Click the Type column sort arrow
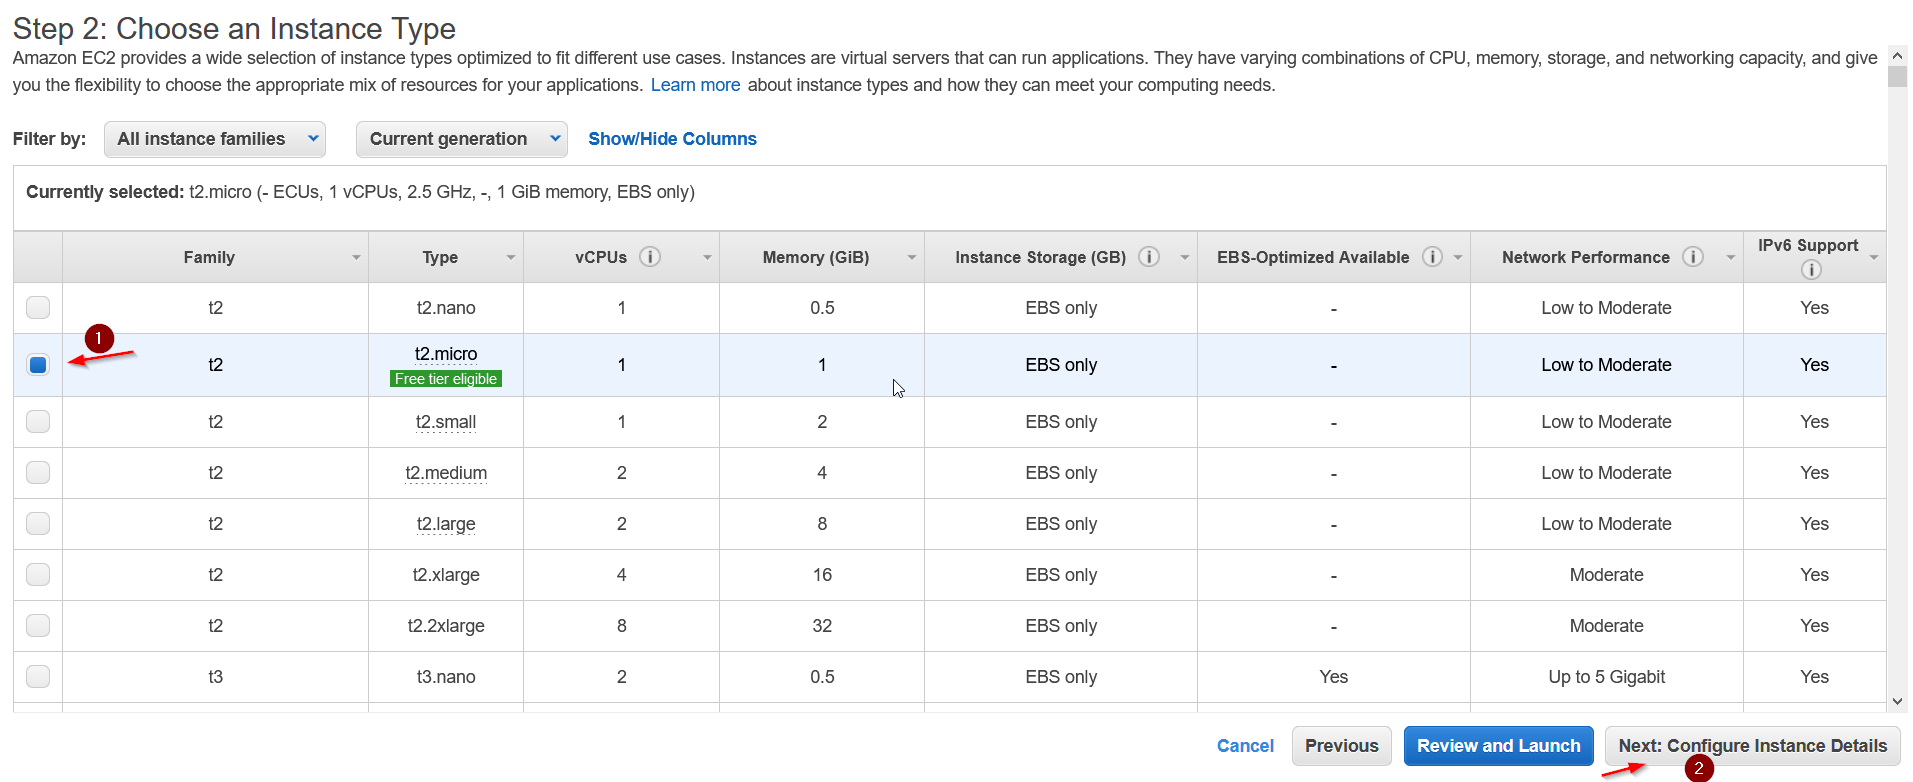 (x=511, y=258)
